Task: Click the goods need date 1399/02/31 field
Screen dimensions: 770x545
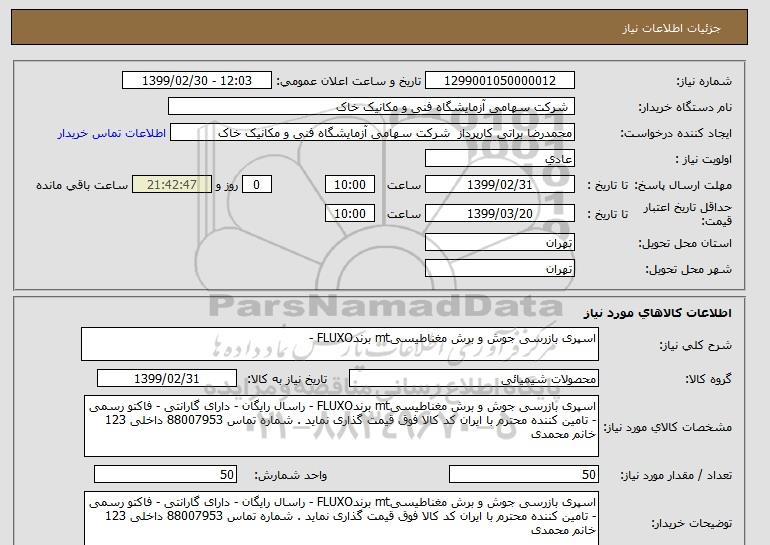Action: pos(167,379)
